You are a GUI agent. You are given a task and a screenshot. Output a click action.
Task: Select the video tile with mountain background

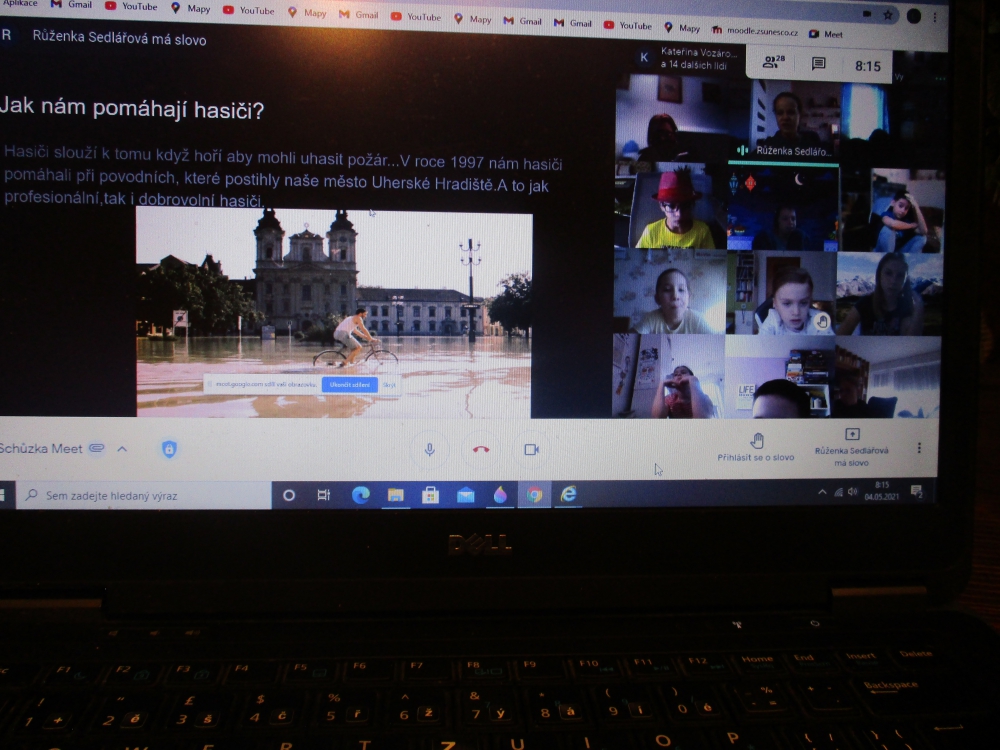889,293
